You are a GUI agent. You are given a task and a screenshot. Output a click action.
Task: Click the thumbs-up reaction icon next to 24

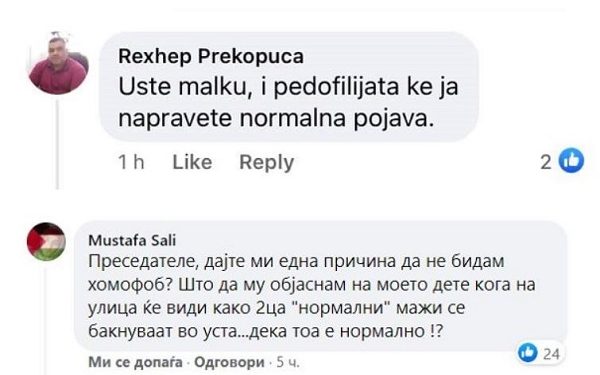pyautogui.click(x=527, y=353)
